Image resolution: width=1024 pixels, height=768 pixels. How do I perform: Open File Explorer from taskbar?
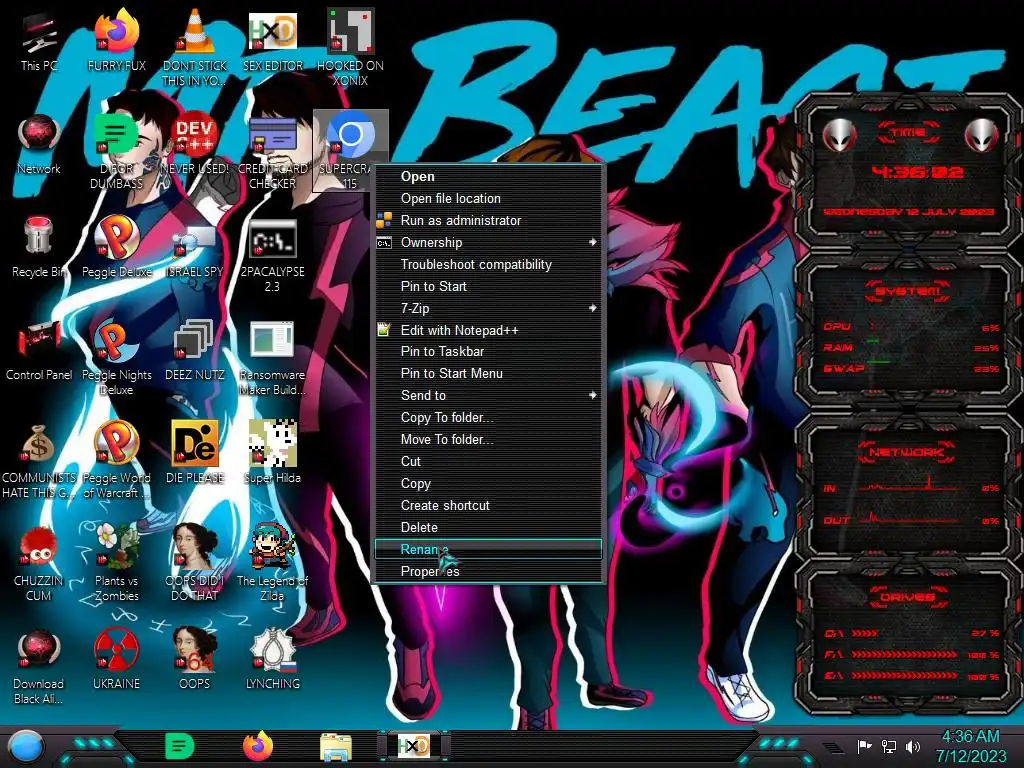(x=336, y=746)
